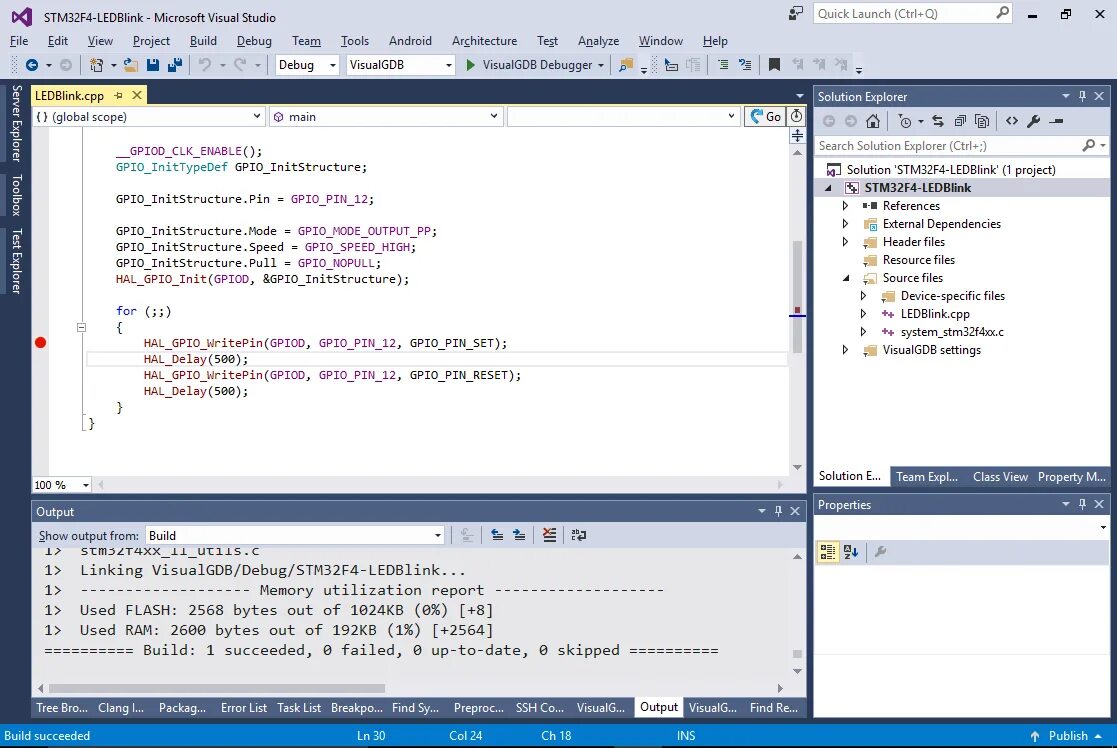The height and width of the screenshot is (748, 1117).
Task: Click the Home icon in Solution Explorer toolbar
Action: click(x=872, y=121)
